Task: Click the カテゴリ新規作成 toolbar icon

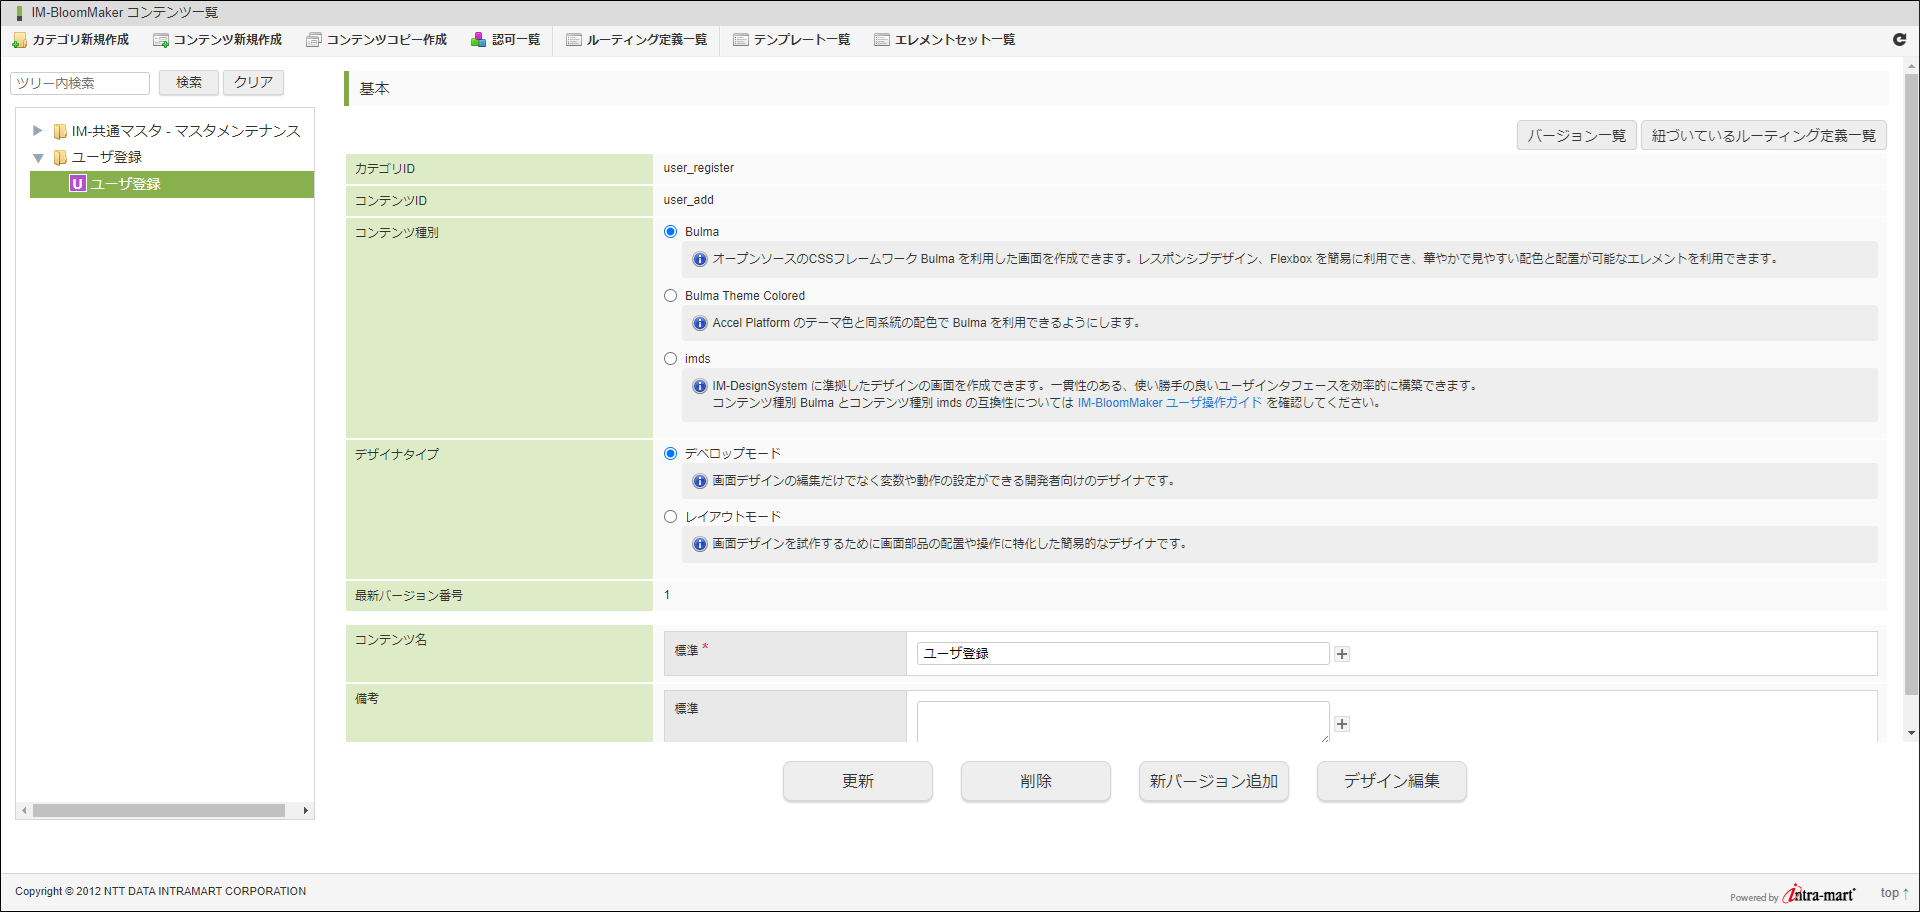Action: 20,40
